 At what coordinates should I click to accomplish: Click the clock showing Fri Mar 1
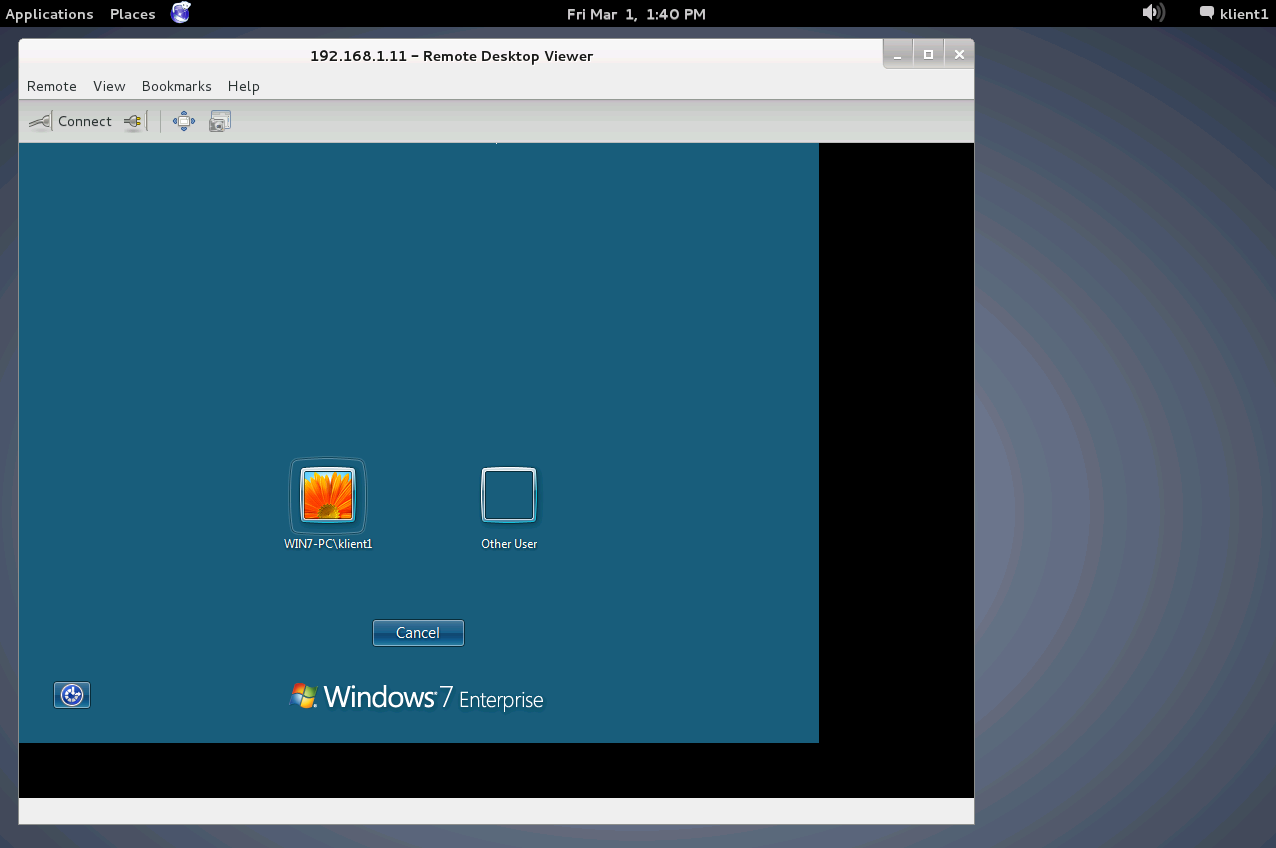(636, 14)
